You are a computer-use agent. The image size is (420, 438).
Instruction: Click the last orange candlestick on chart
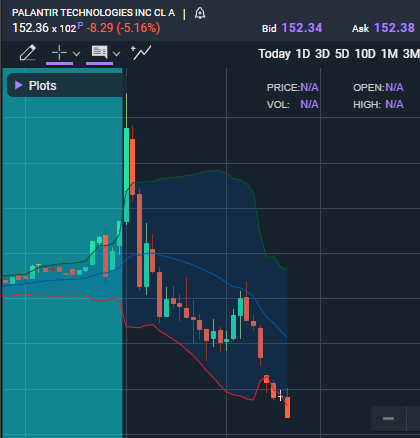(287, 407)
